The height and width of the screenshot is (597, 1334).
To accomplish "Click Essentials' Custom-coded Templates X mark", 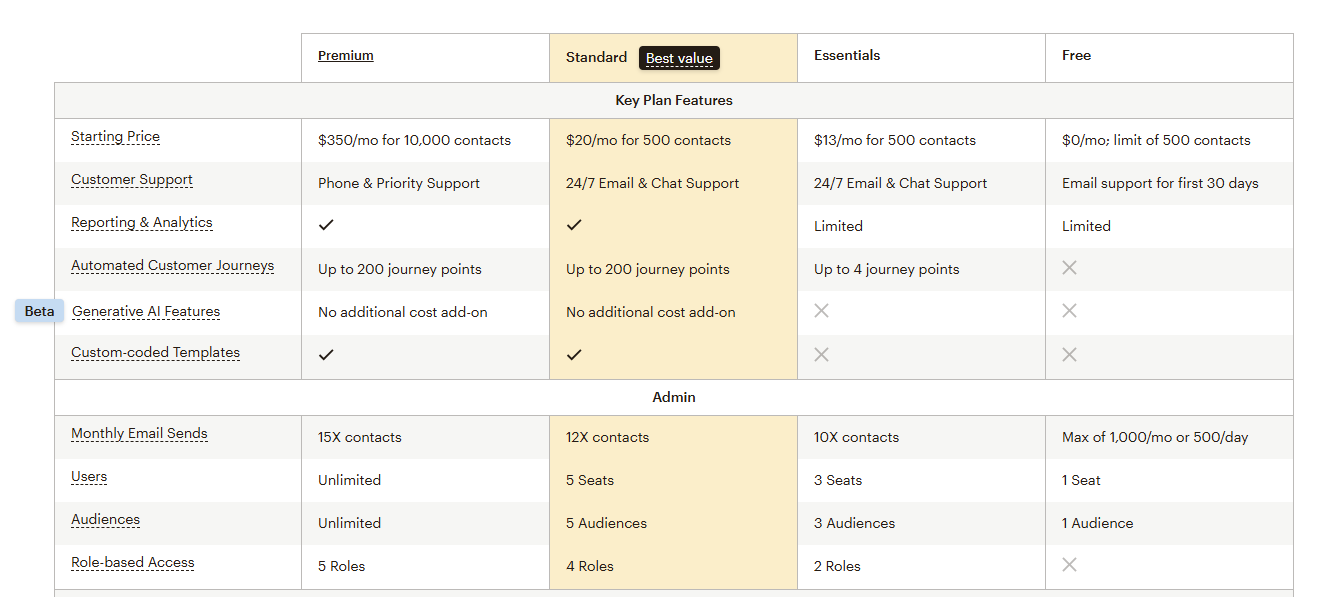I will click(821, 354).
